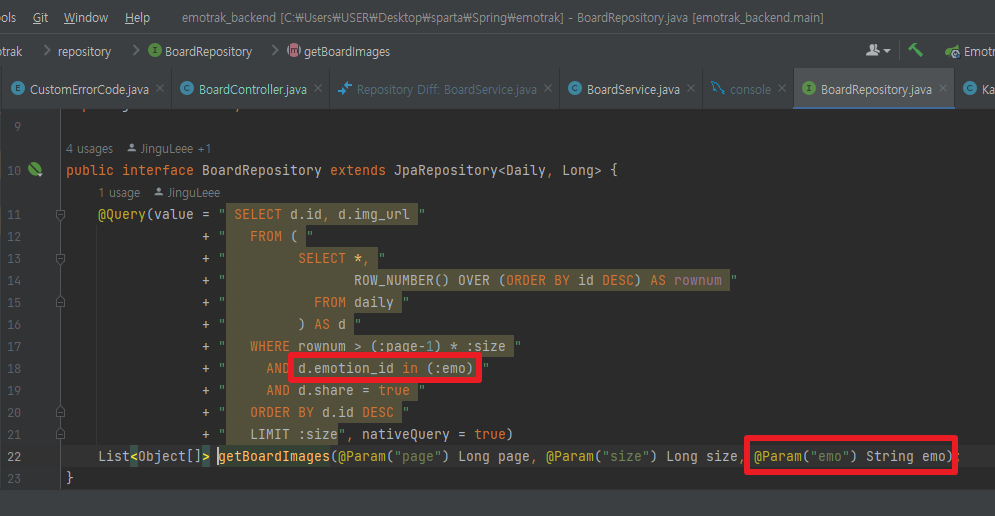Switch to BoardController.java tab
The image size is (995, 516).
point(253,89)
